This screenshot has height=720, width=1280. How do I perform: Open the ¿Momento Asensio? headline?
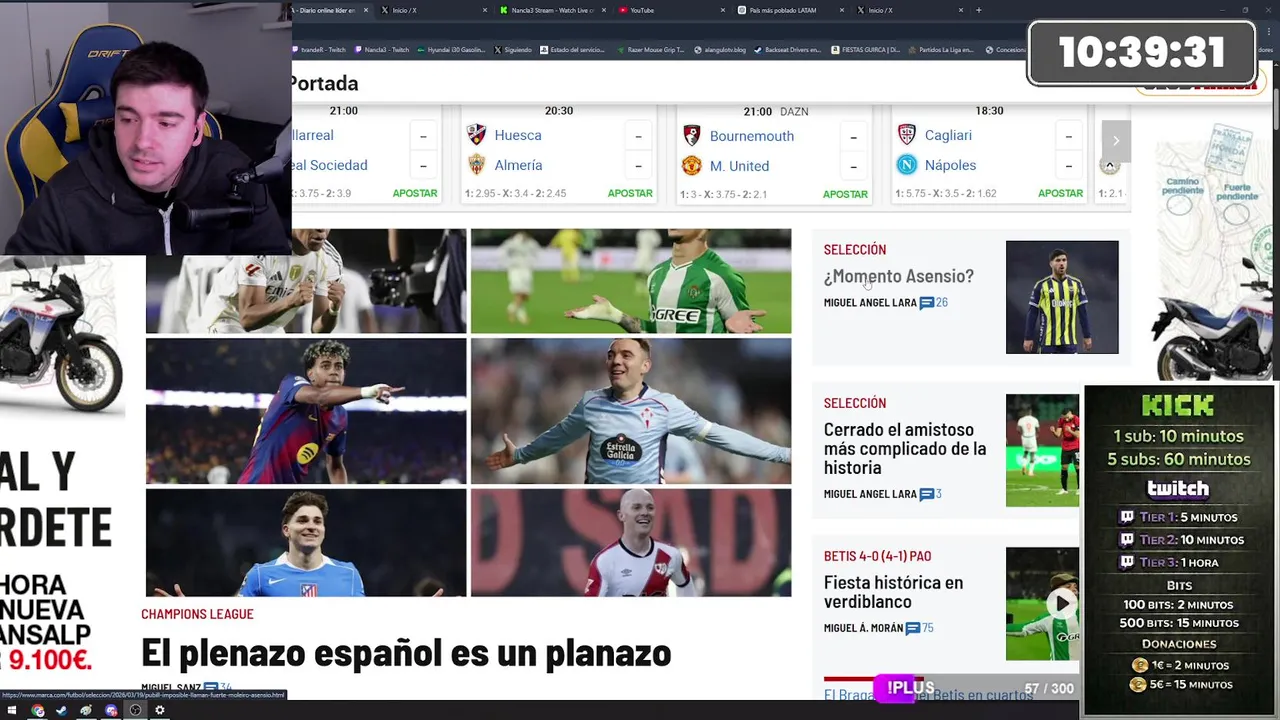pos(898,276)
